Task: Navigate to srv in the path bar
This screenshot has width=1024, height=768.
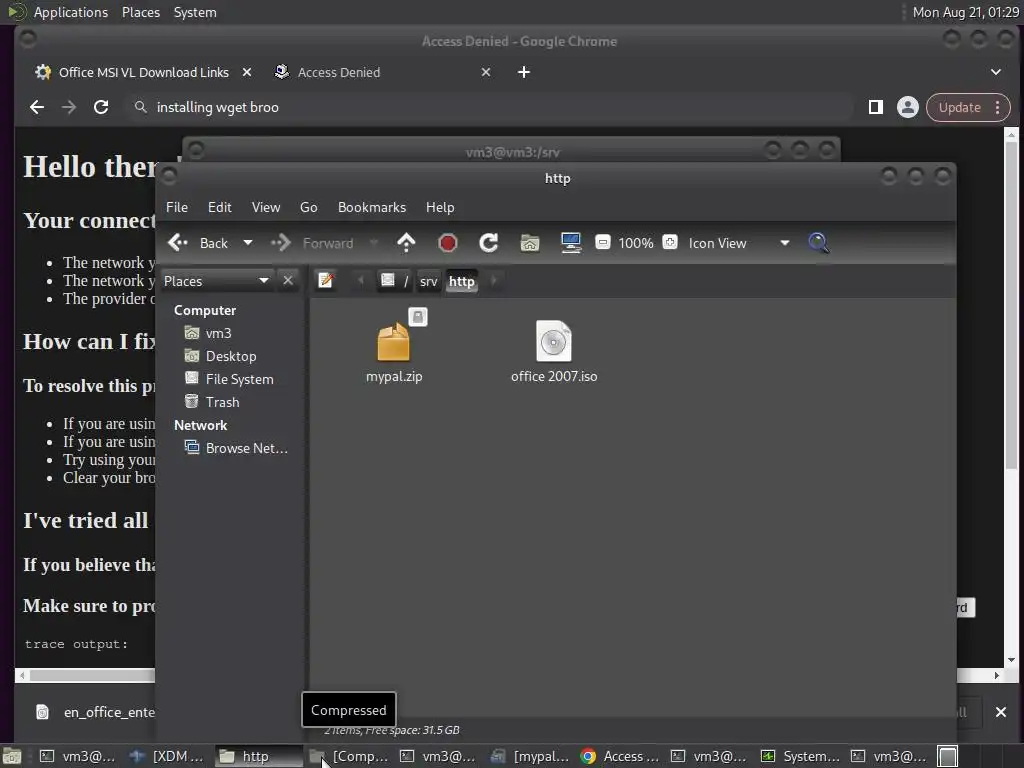Action: click(428, 281)
